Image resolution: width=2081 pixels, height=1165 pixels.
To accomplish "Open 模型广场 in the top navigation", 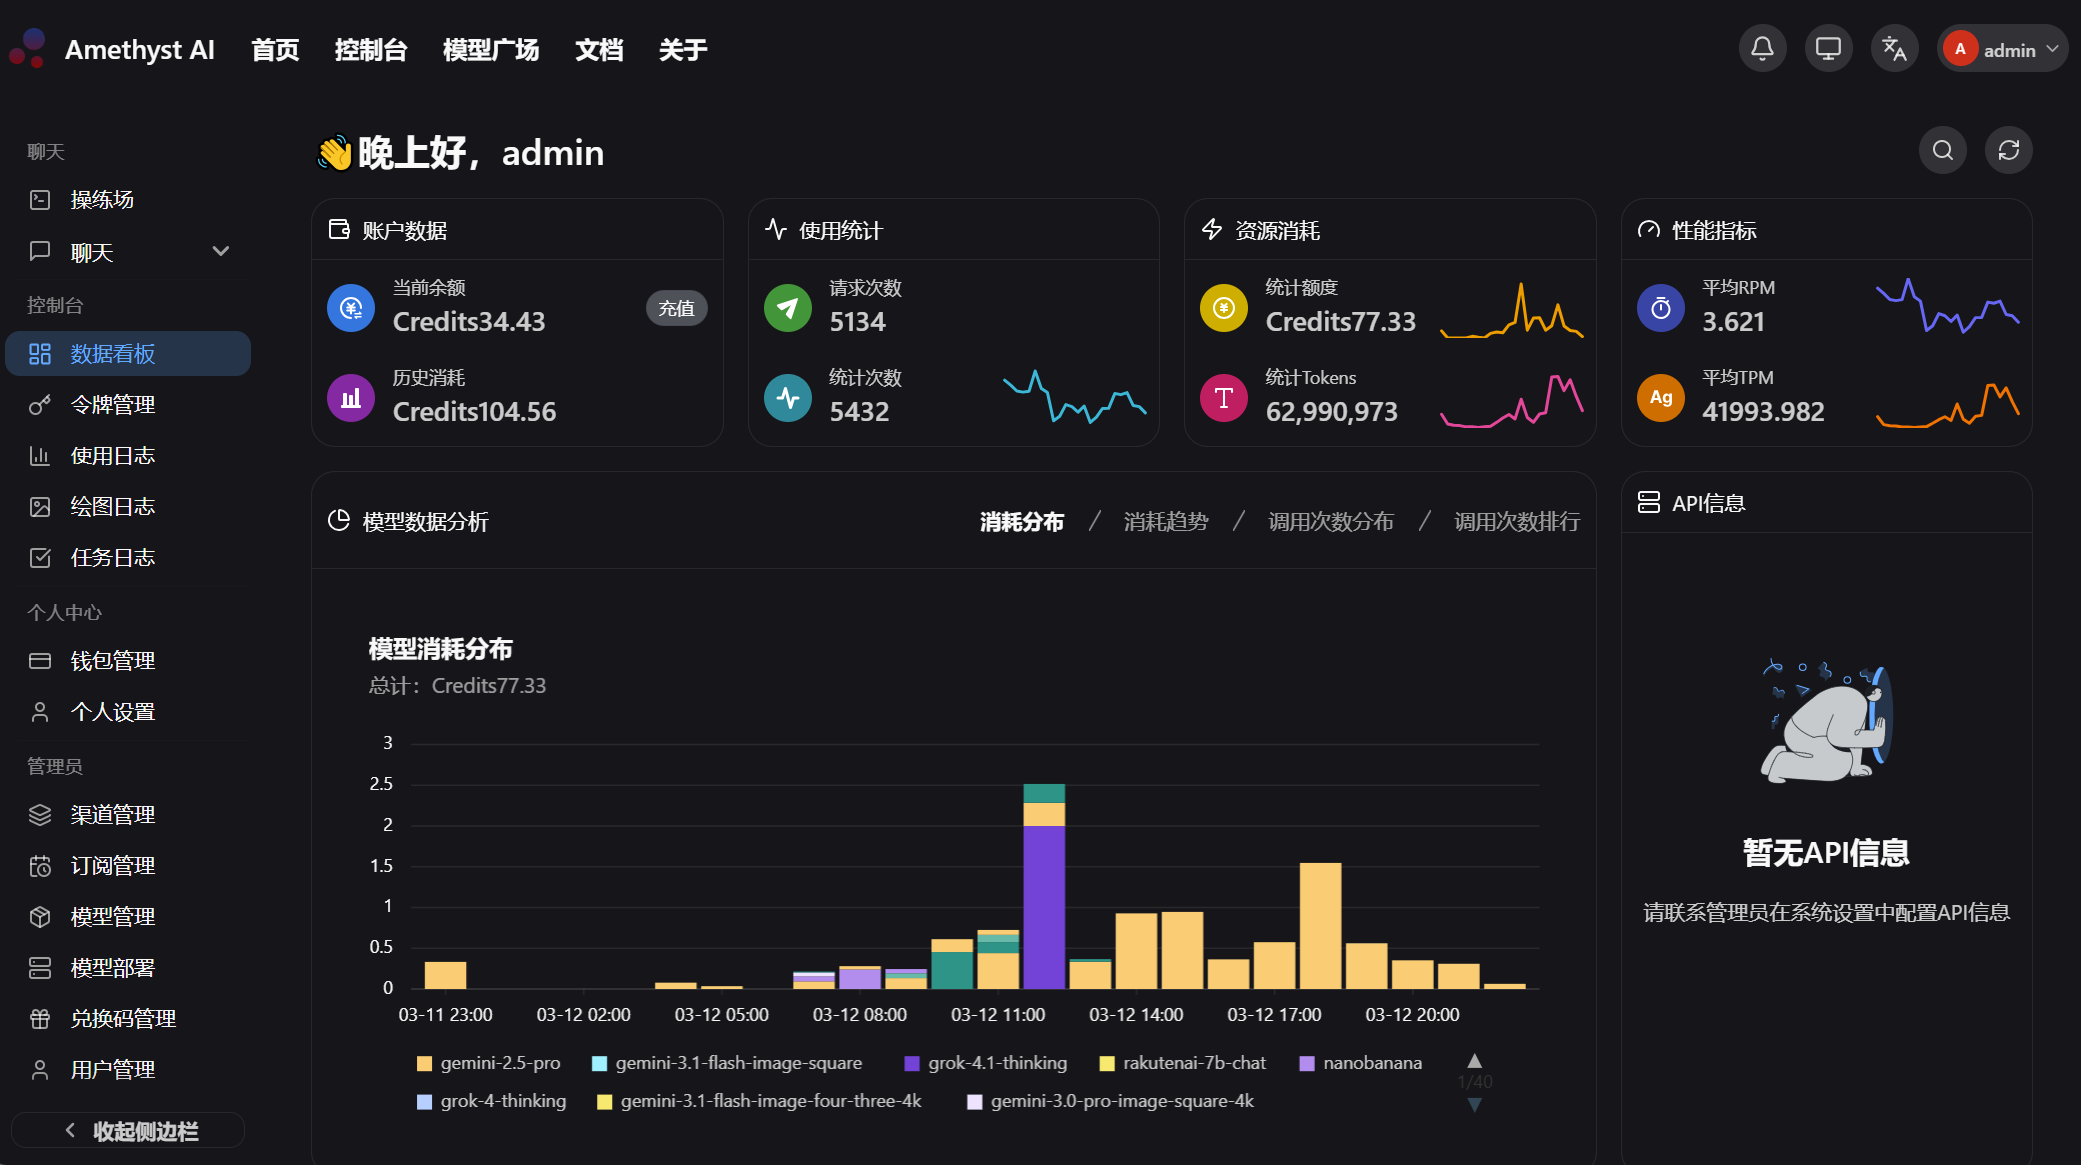I will point(490,50).
